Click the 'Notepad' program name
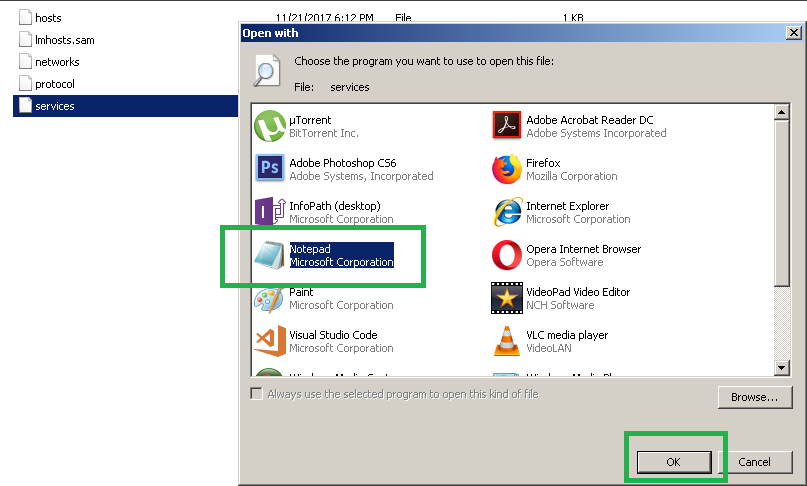807x486 pixels. [310, 249]
